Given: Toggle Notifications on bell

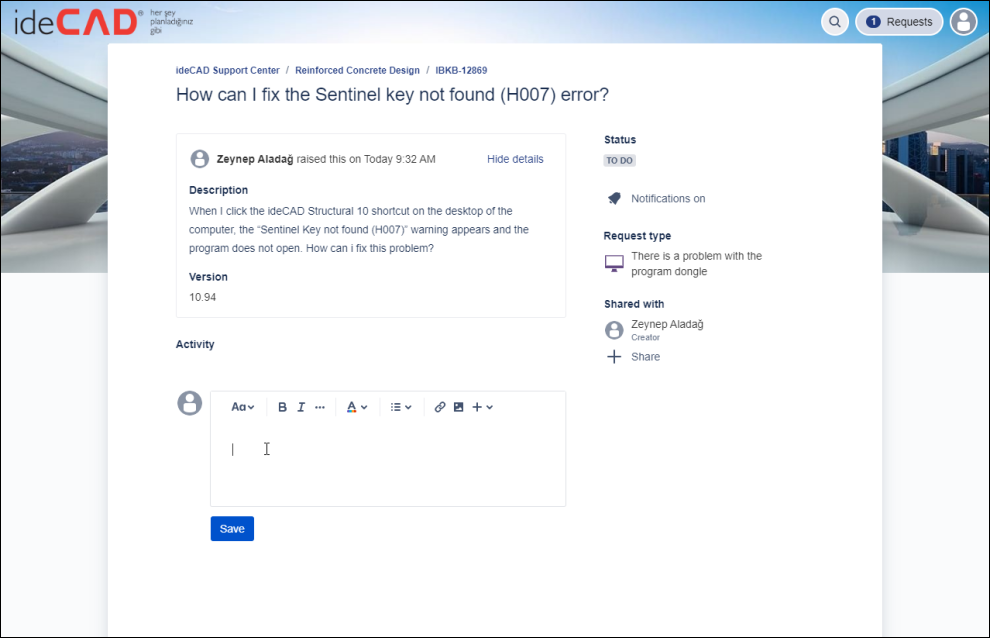Looking at the screenshot, I should [614, 198].
